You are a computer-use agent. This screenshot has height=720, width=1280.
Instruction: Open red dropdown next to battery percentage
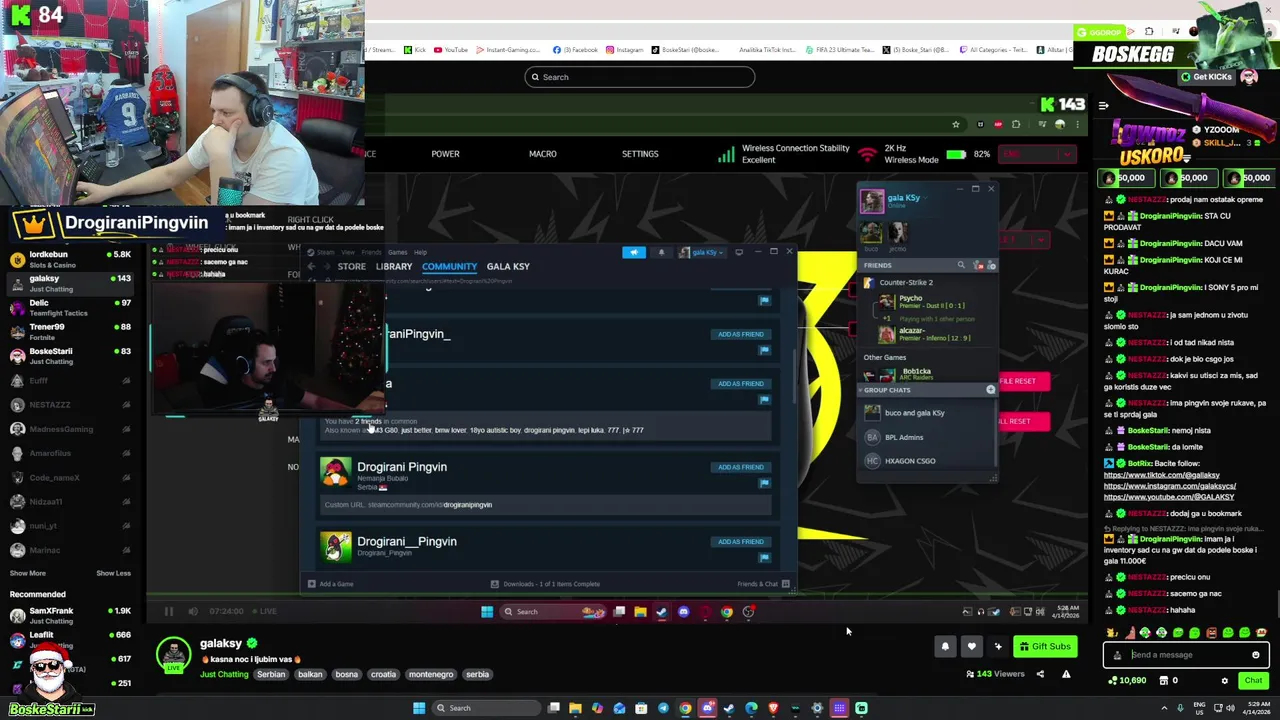pyautogui.click(x=1036, y=154)
